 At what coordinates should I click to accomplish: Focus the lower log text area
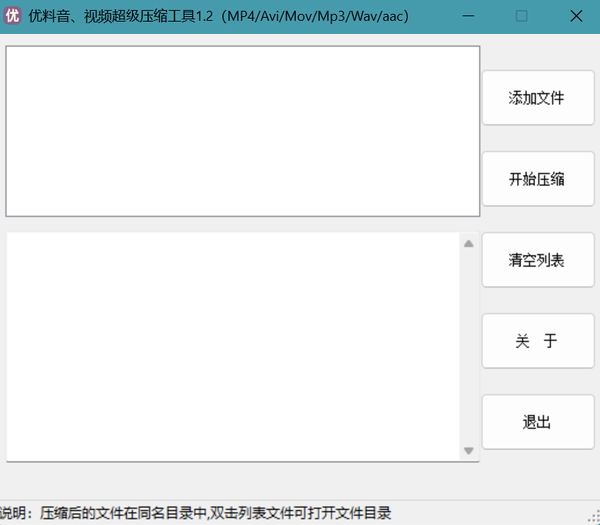233,347
